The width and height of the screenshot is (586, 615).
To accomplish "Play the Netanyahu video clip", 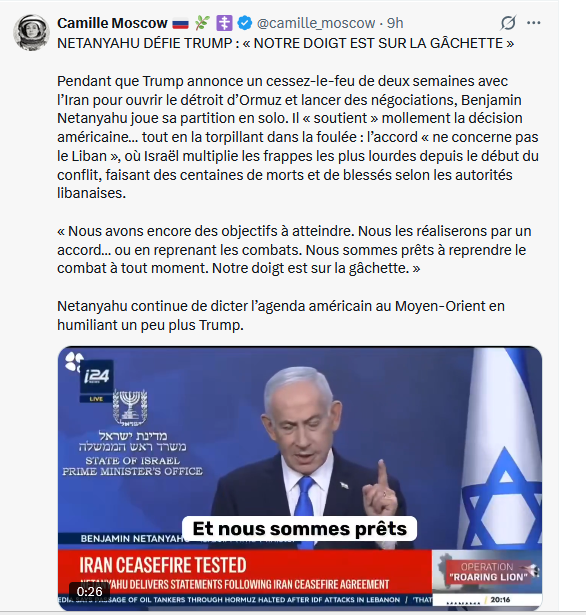I will [x=300, y=478].
